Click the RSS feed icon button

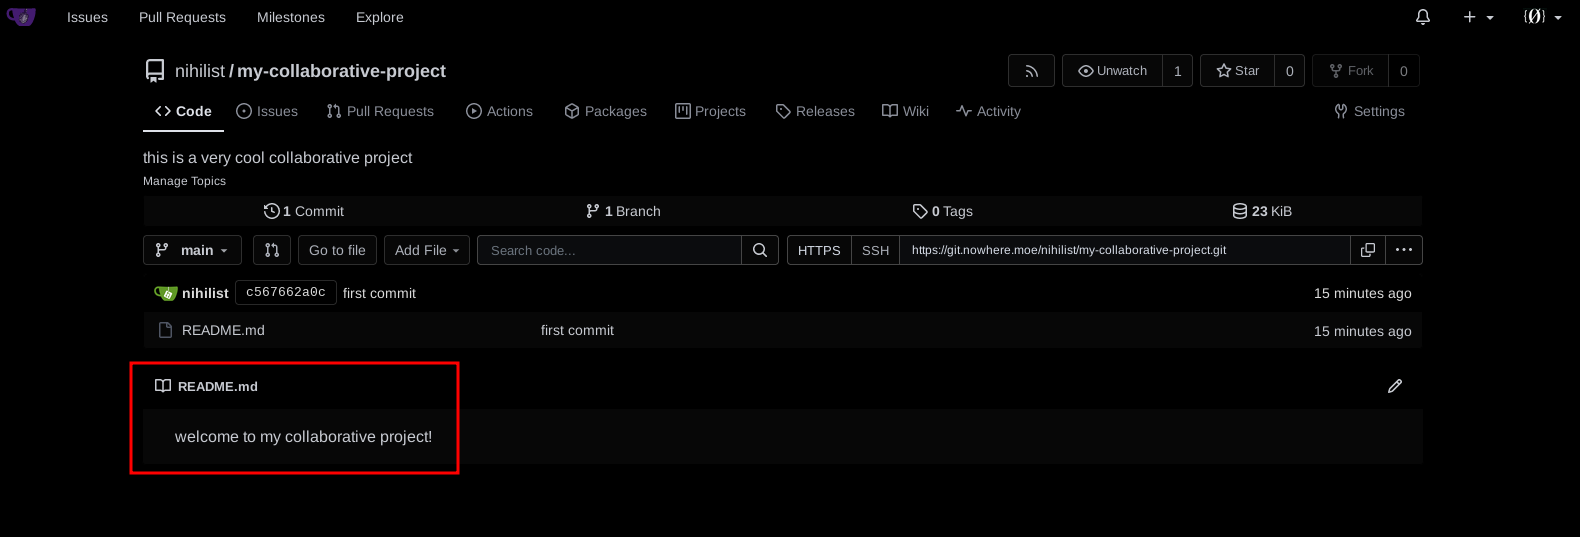pyautogui.click(x=1031, y=71)
